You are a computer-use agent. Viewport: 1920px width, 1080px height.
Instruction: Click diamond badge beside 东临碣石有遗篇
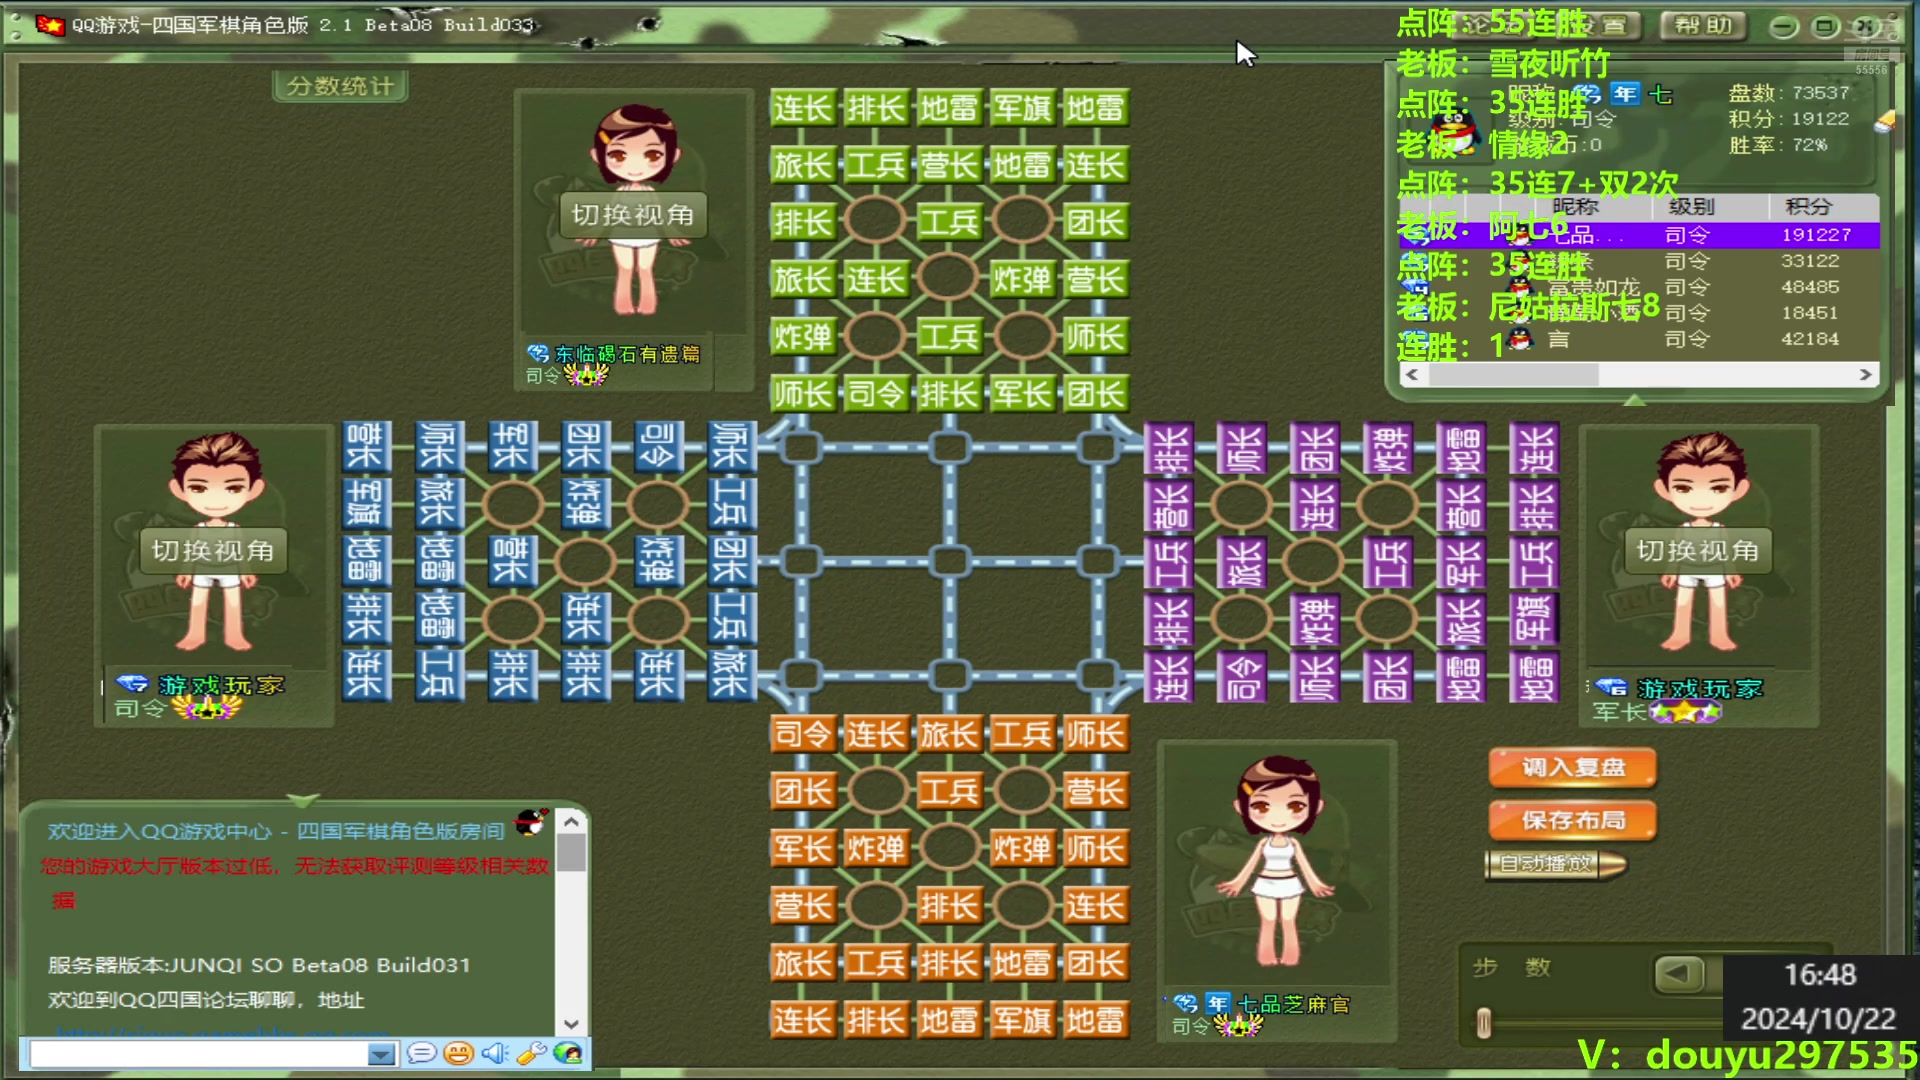tap(538, 353)
